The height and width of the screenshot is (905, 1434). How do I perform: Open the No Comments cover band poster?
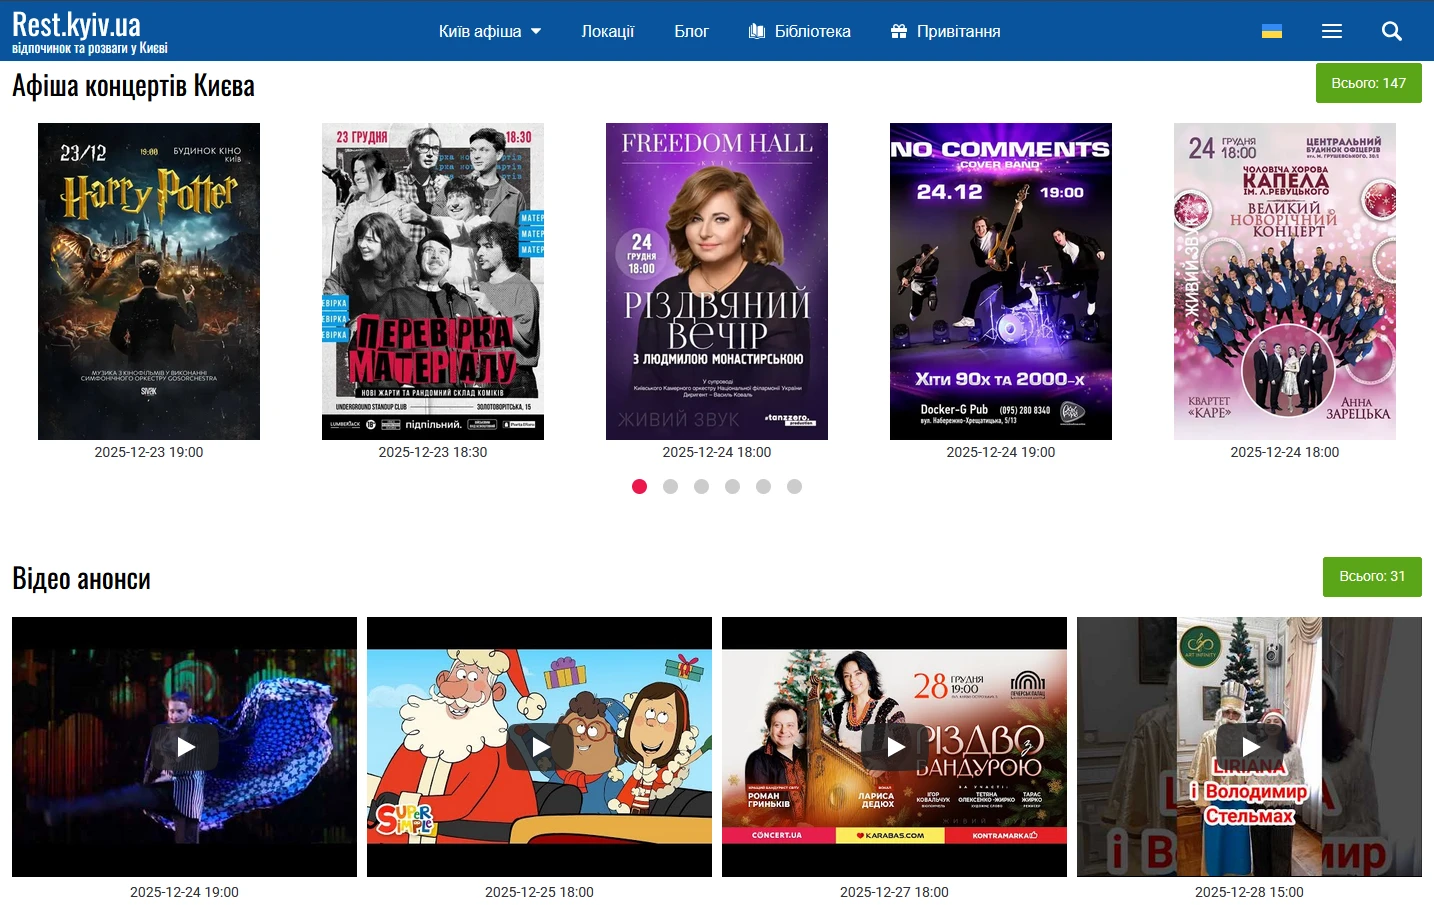1001,281
